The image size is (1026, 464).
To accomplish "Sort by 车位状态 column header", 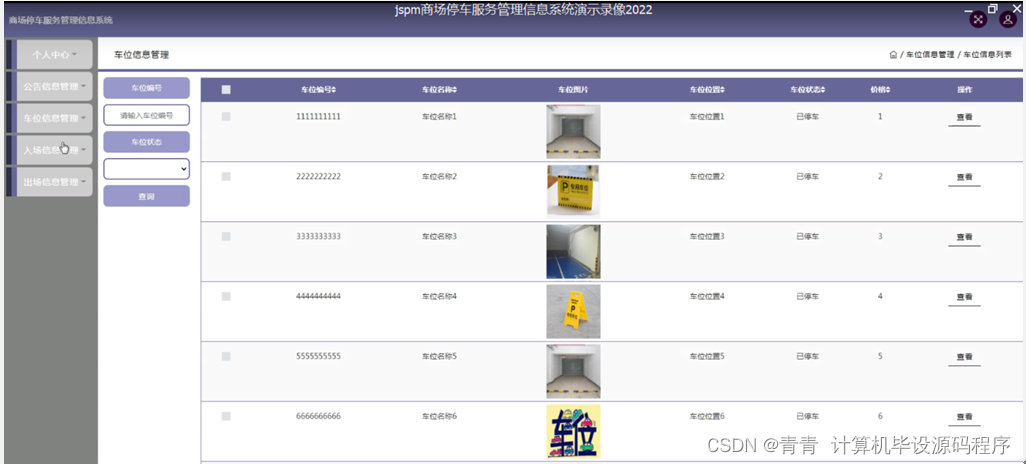I will [807, 90].
